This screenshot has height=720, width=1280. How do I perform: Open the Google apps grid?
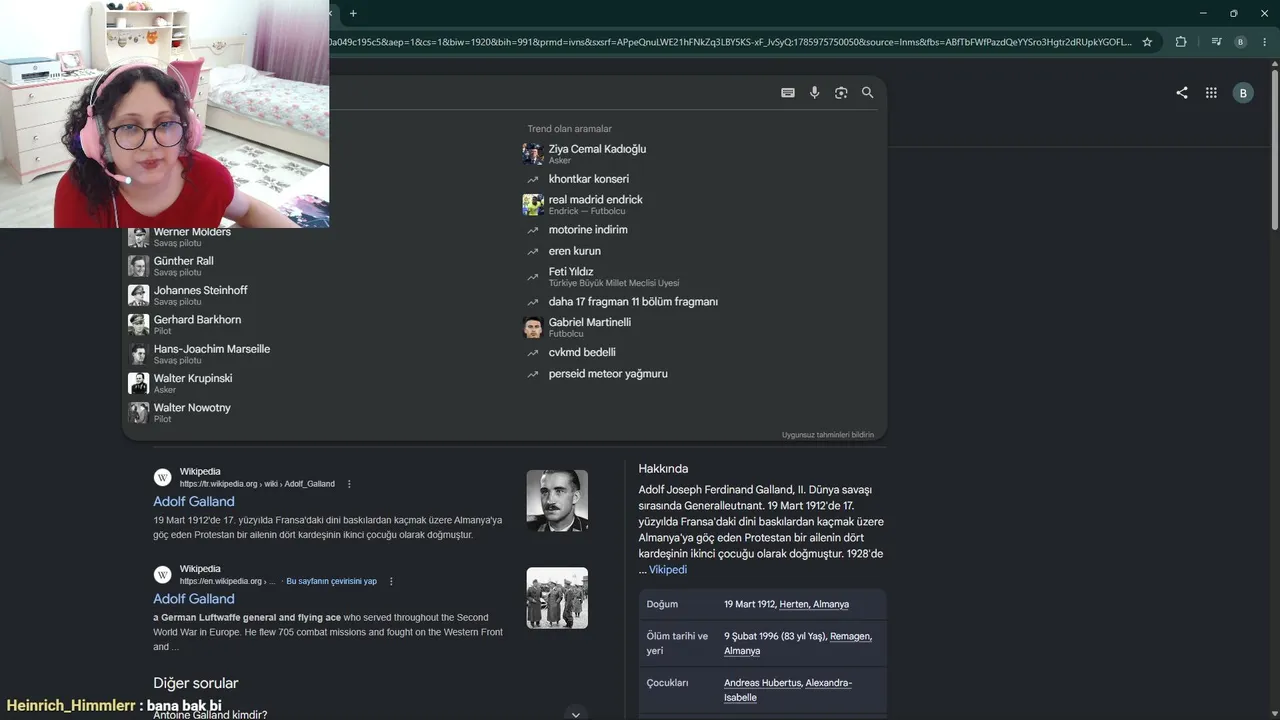[x=1211, y=93]
